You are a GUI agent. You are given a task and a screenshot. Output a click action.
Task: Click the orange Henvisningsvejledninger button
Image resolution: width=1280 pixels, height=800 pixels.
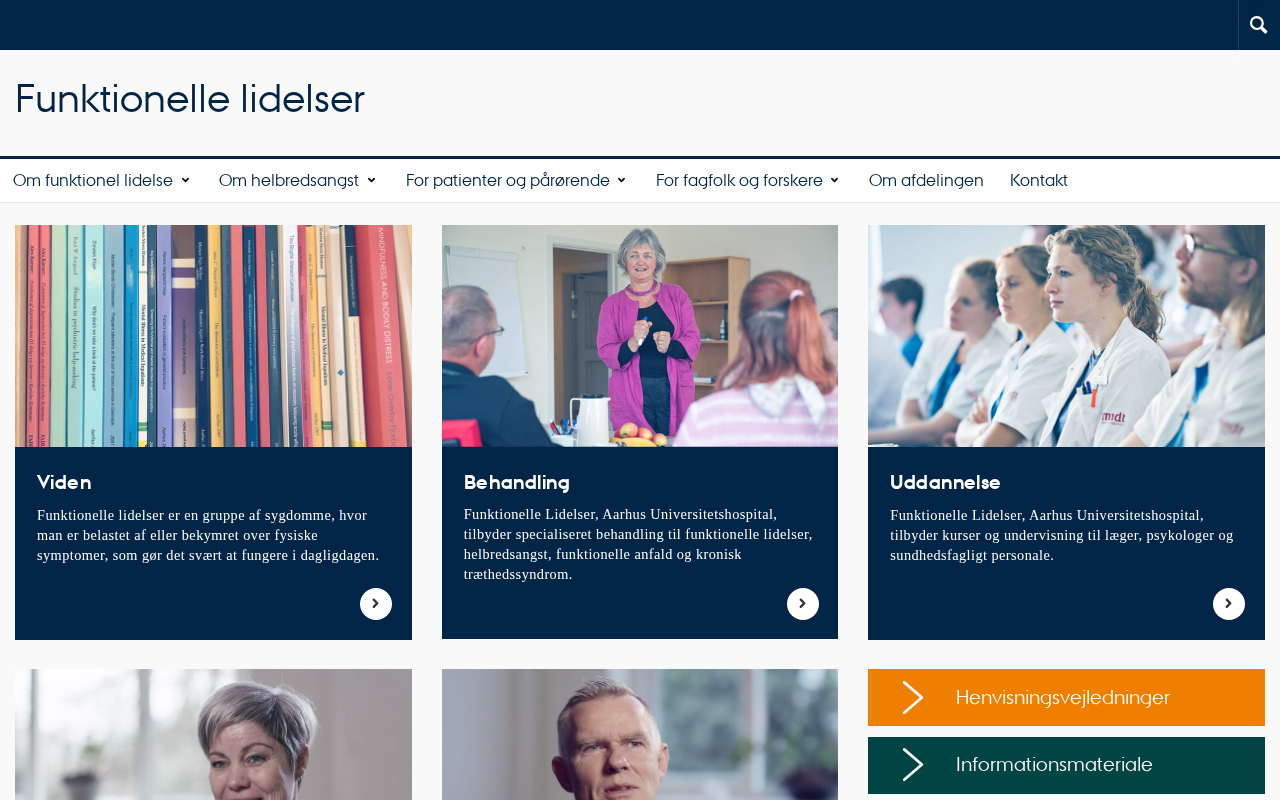coord(1066,697)
